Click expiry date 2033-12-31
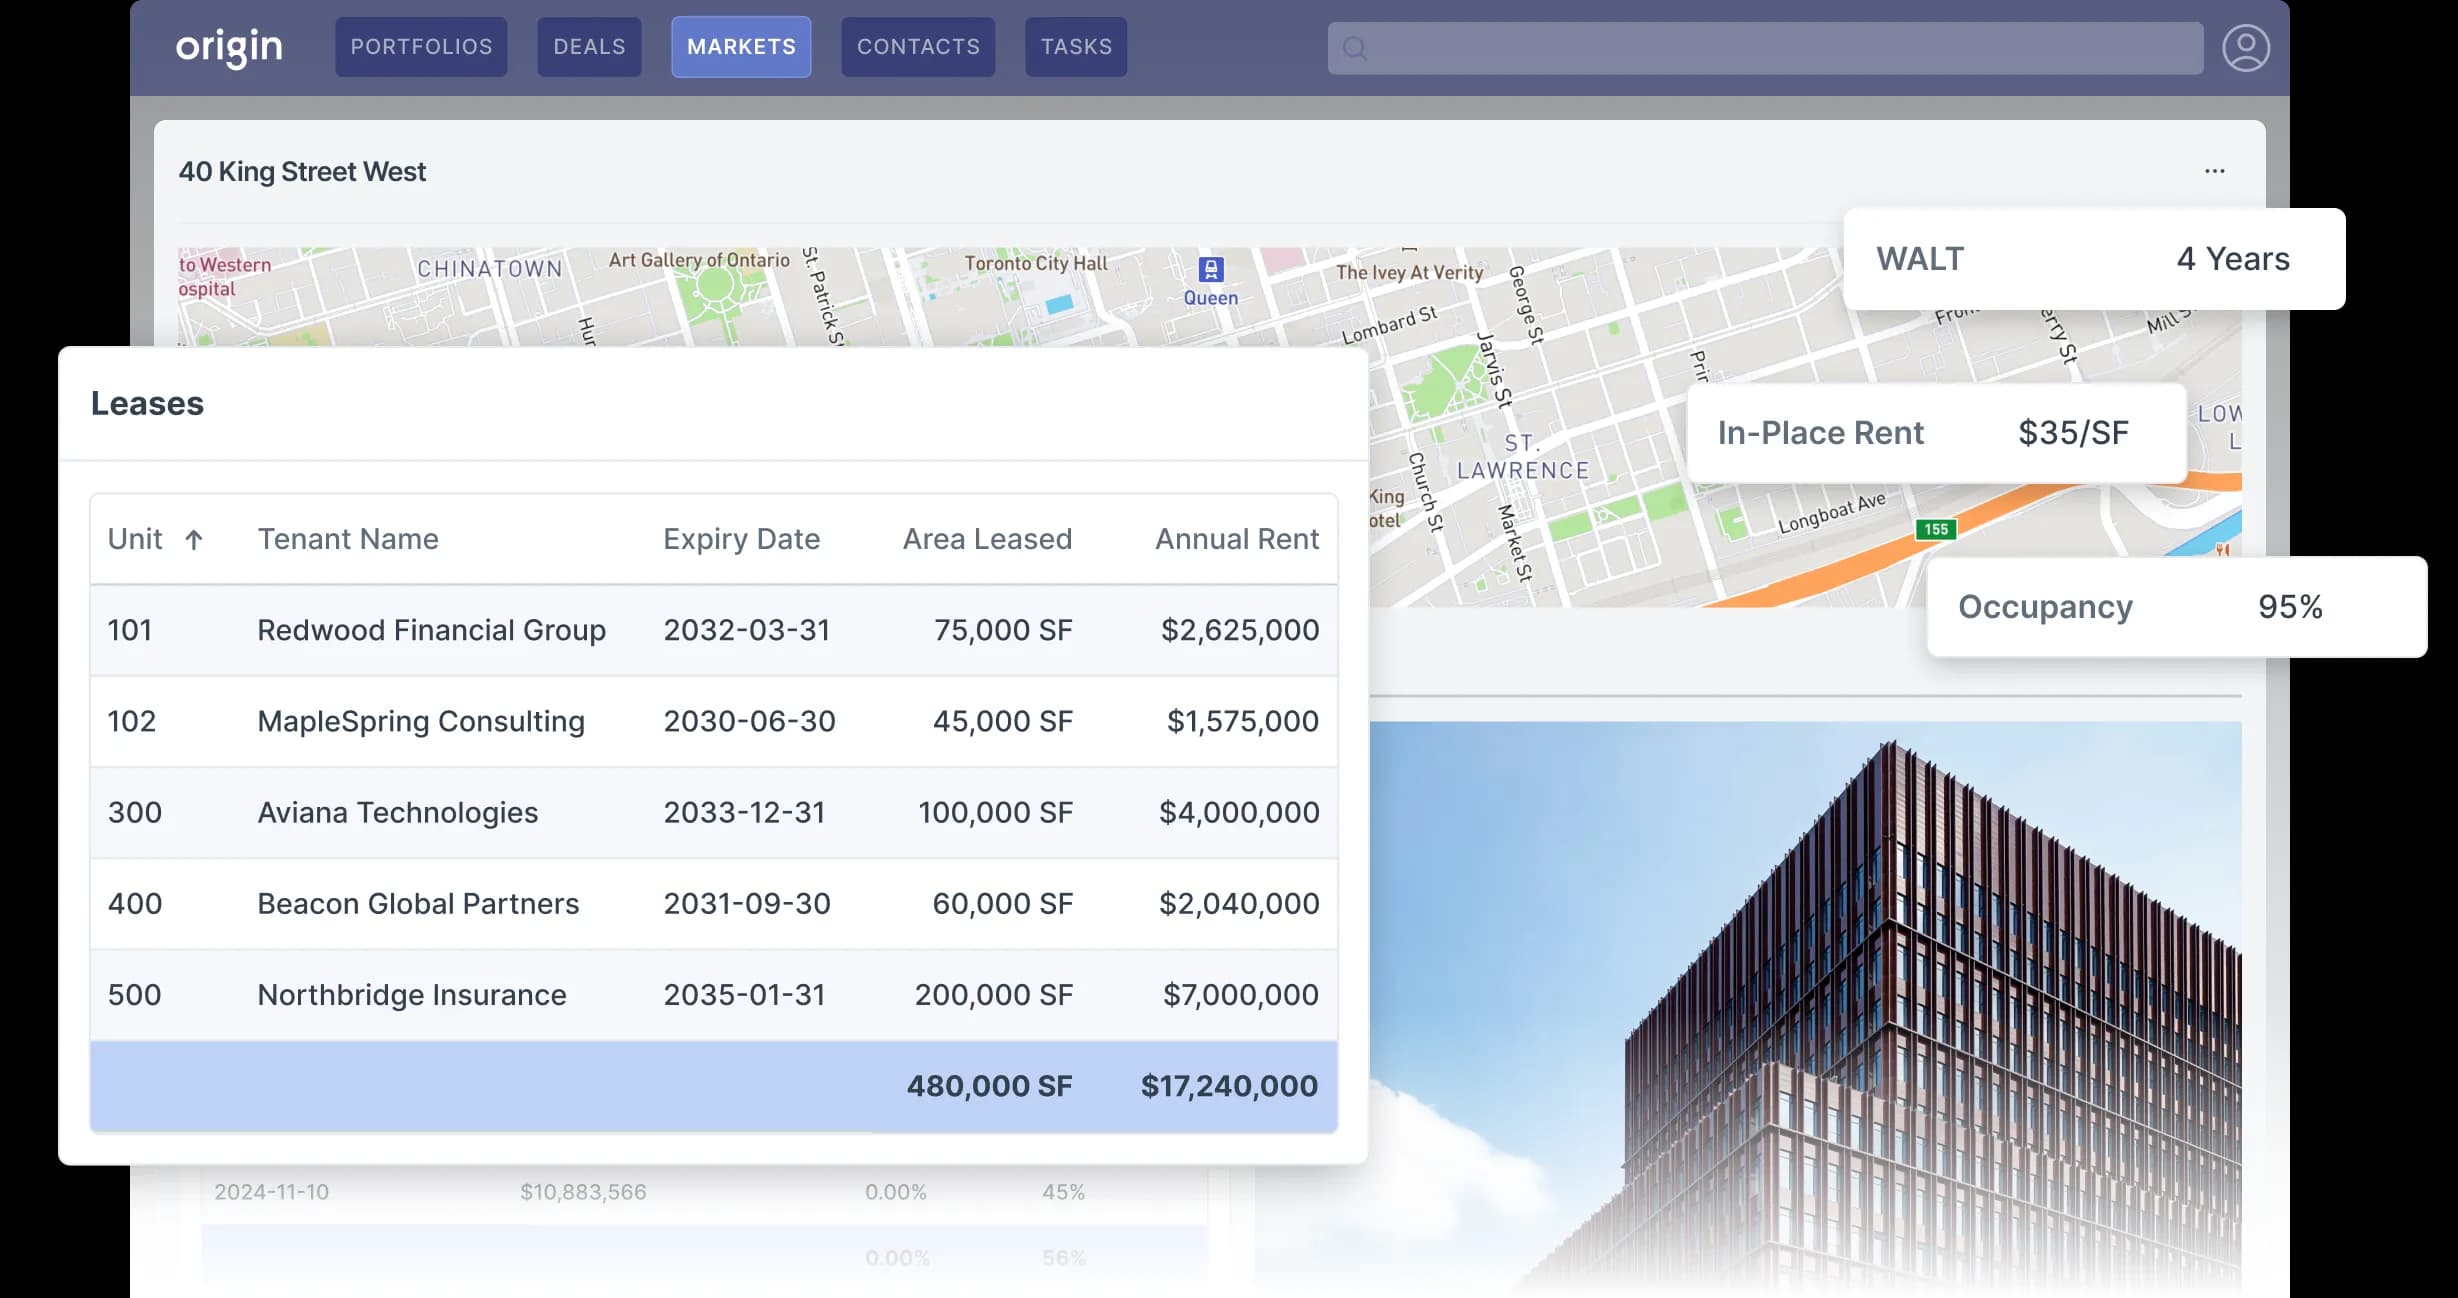The width and height of the screenshot is (2458, 1298). click(x=745, y=812)
